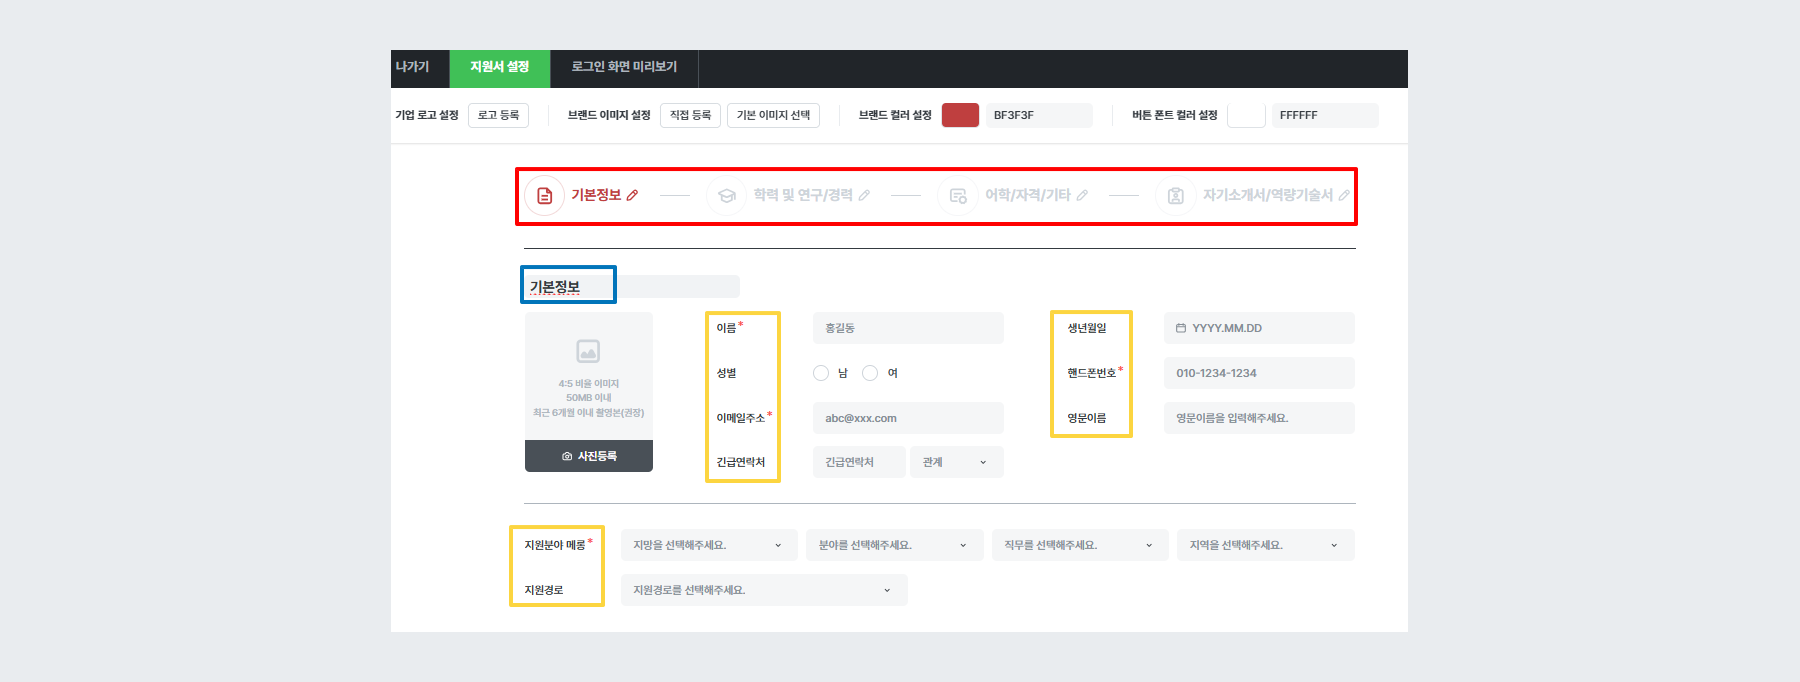This screenshot has height=682, width=1800.
Task: Click the 영문이름 label
Action: point(1087,418)
